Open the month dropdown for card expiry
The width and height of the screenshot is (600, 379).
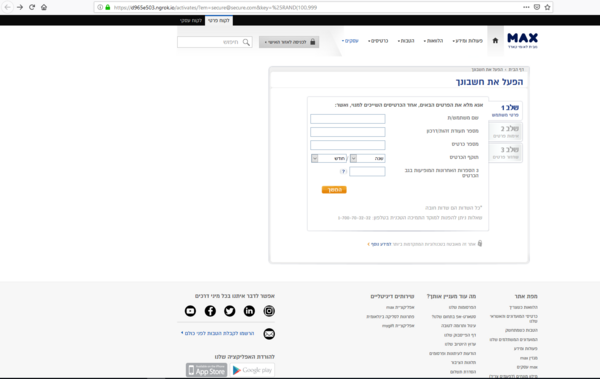[329, 158]
